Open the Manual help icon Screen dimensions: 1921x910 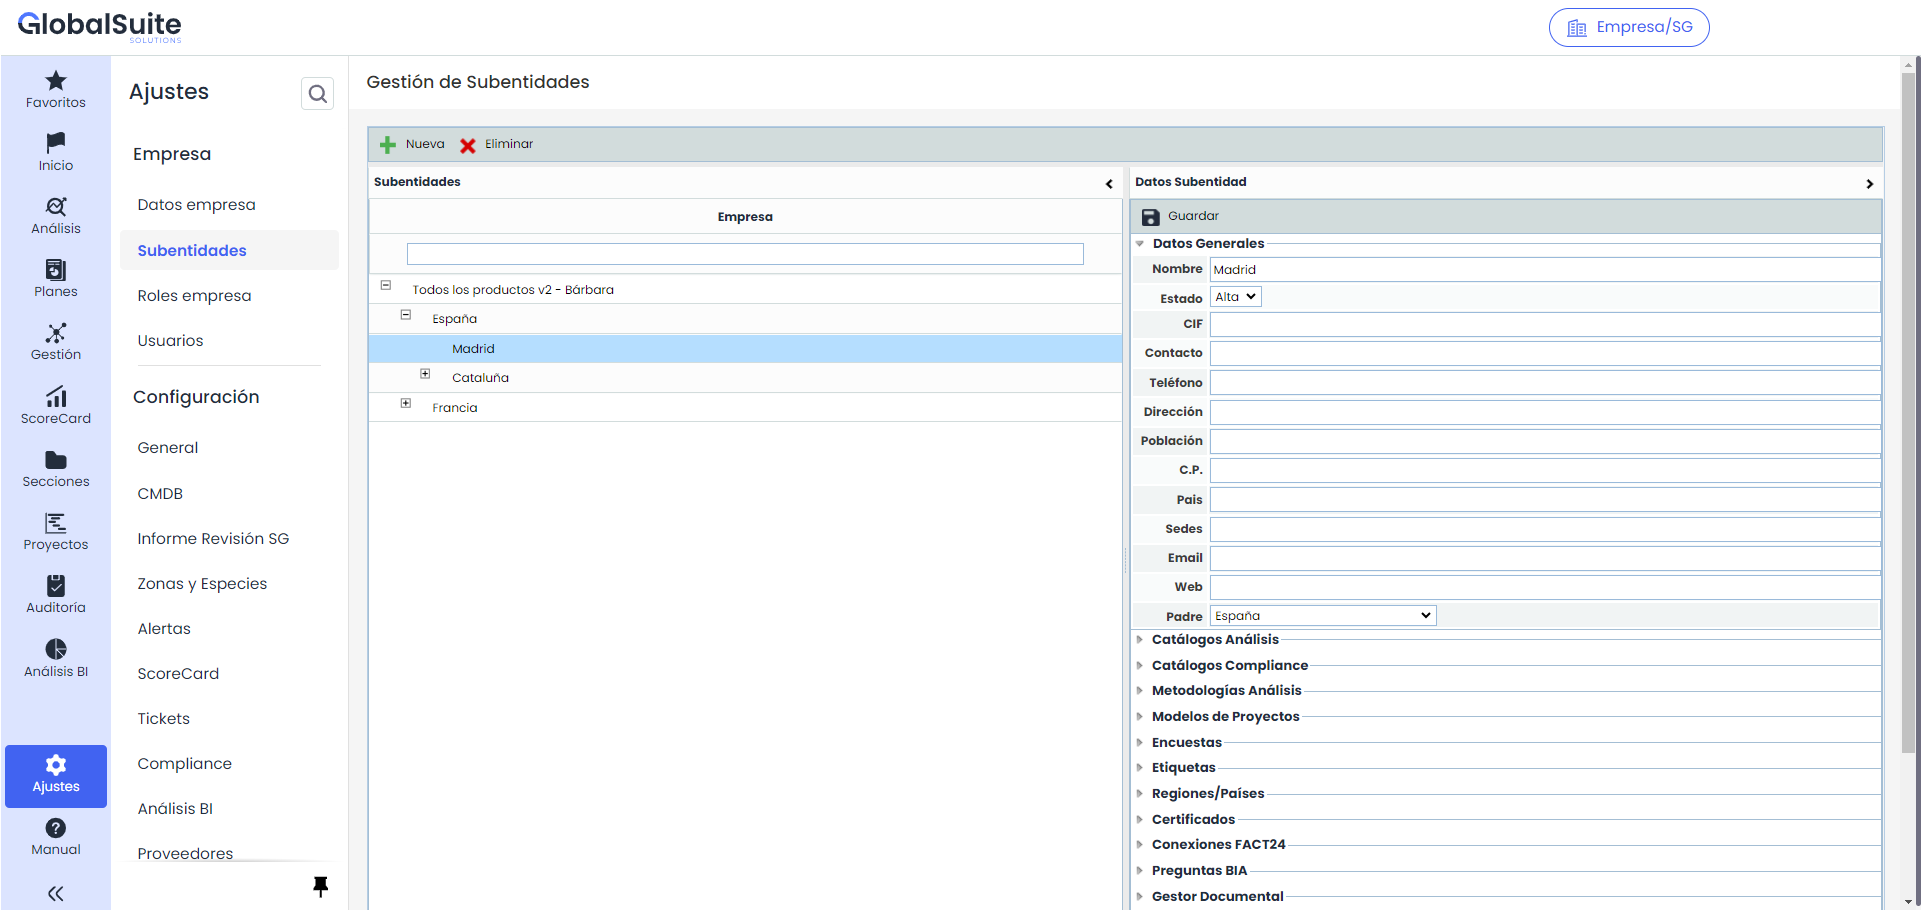coord(56,828)
